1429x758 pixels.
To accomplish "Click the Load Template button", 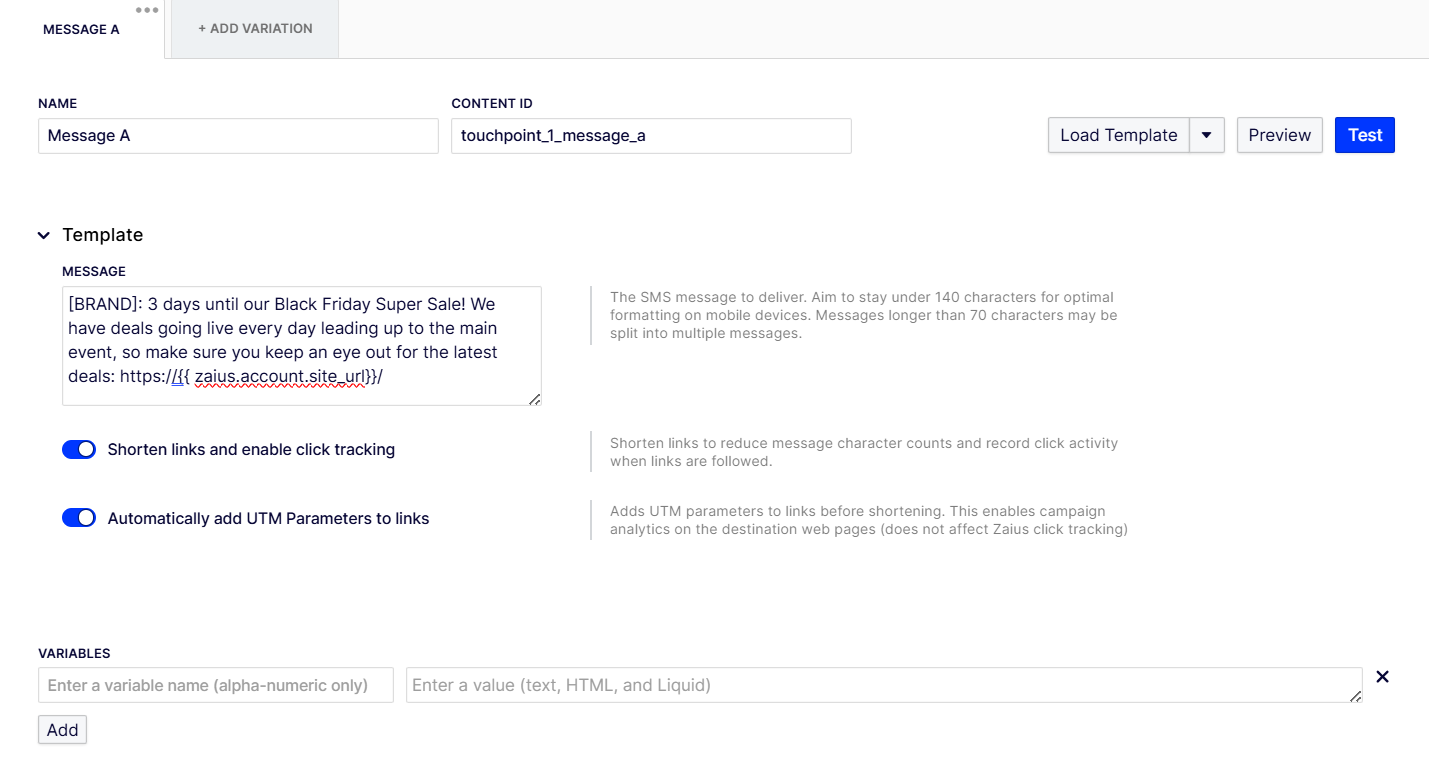I will [x=1118, y=135].
